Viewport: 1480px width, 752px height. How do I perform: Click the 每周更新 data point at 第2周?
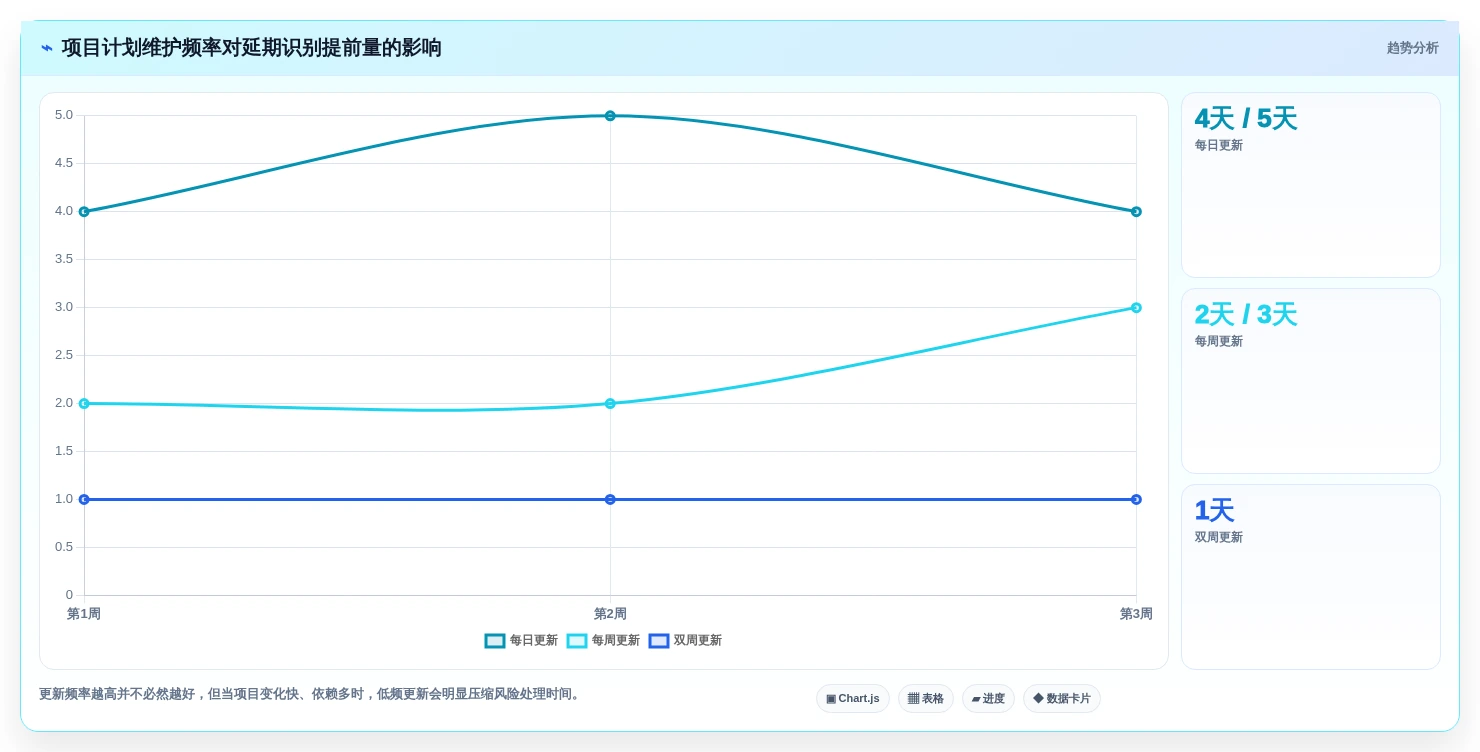click(610, 404)
